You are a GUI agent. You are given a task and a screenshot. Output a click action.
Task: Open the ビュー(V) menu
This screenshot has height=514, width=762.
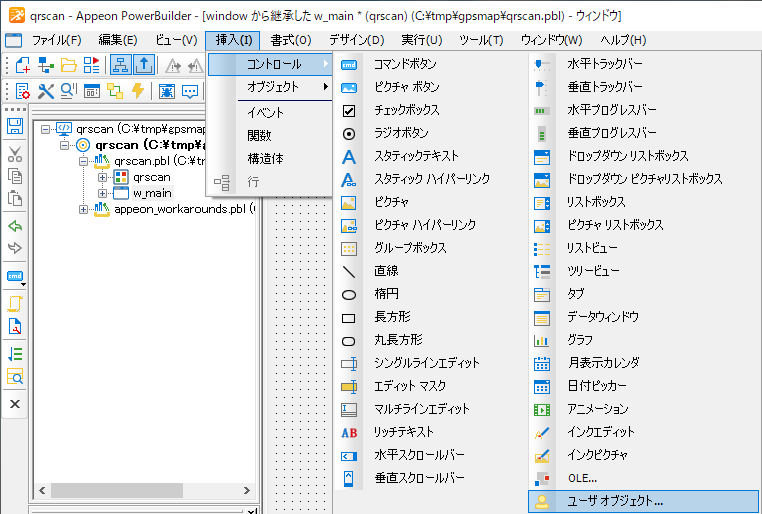[176, 40]
